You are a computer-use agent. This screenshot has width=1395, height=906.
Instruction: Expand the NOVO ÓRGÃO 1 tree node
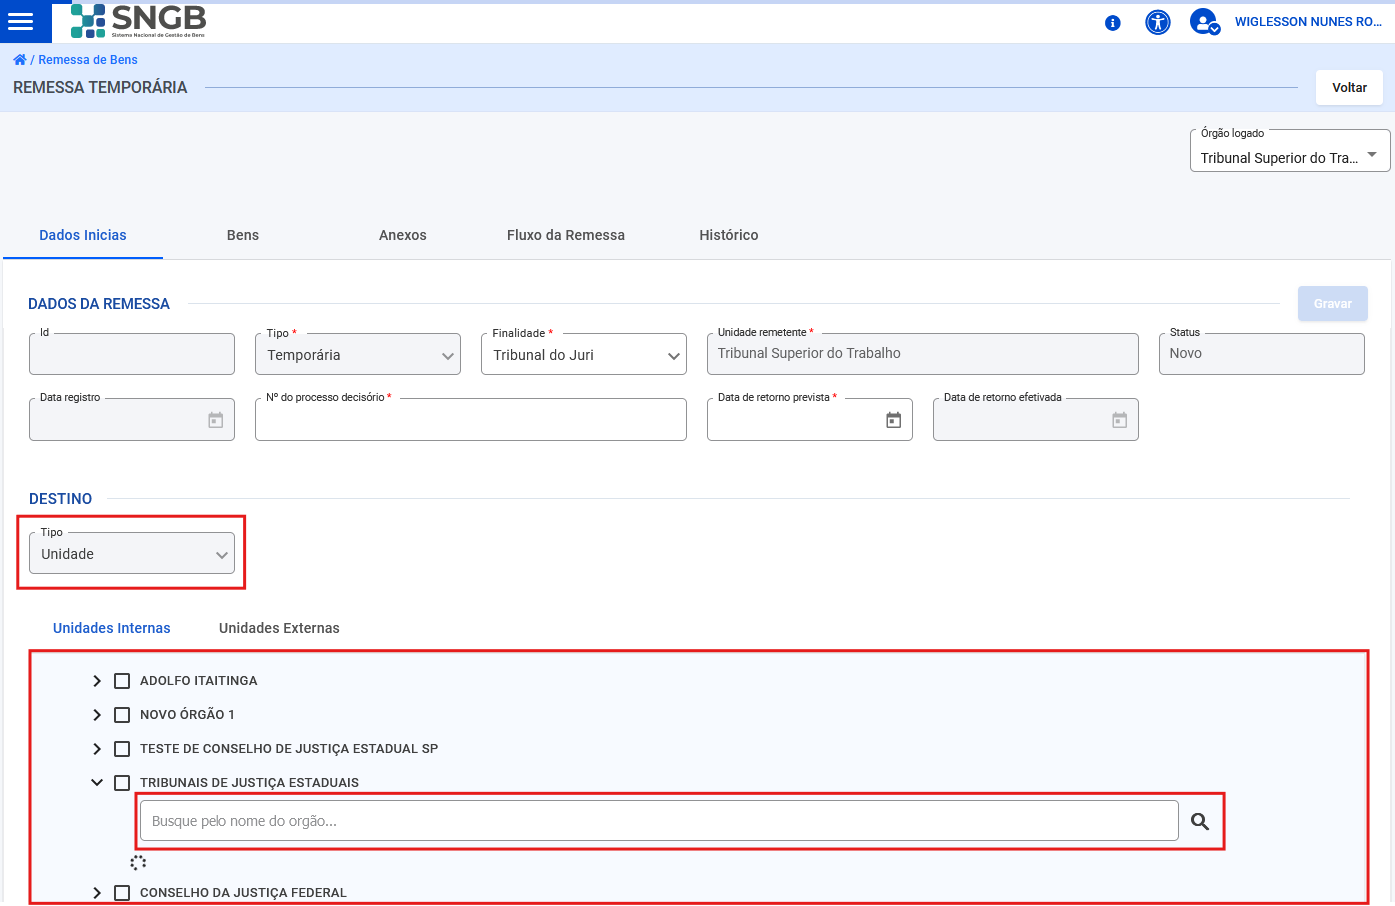click(x=97, y=715)
